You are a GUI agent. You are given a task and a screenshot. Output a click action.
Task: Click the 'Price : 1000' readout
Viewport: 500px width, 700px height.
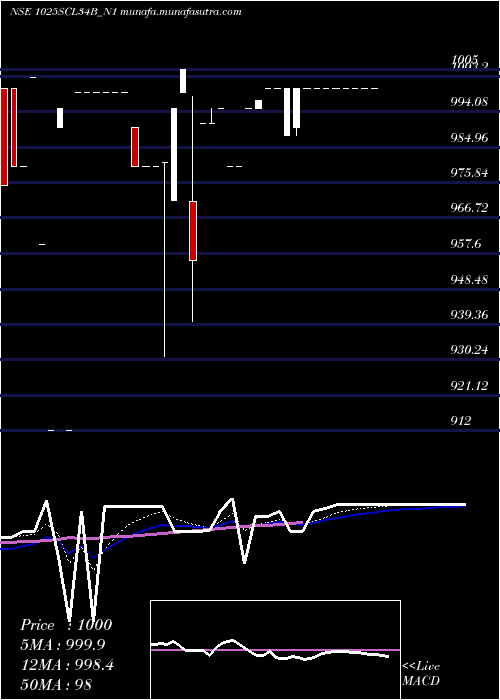(66, 625)
